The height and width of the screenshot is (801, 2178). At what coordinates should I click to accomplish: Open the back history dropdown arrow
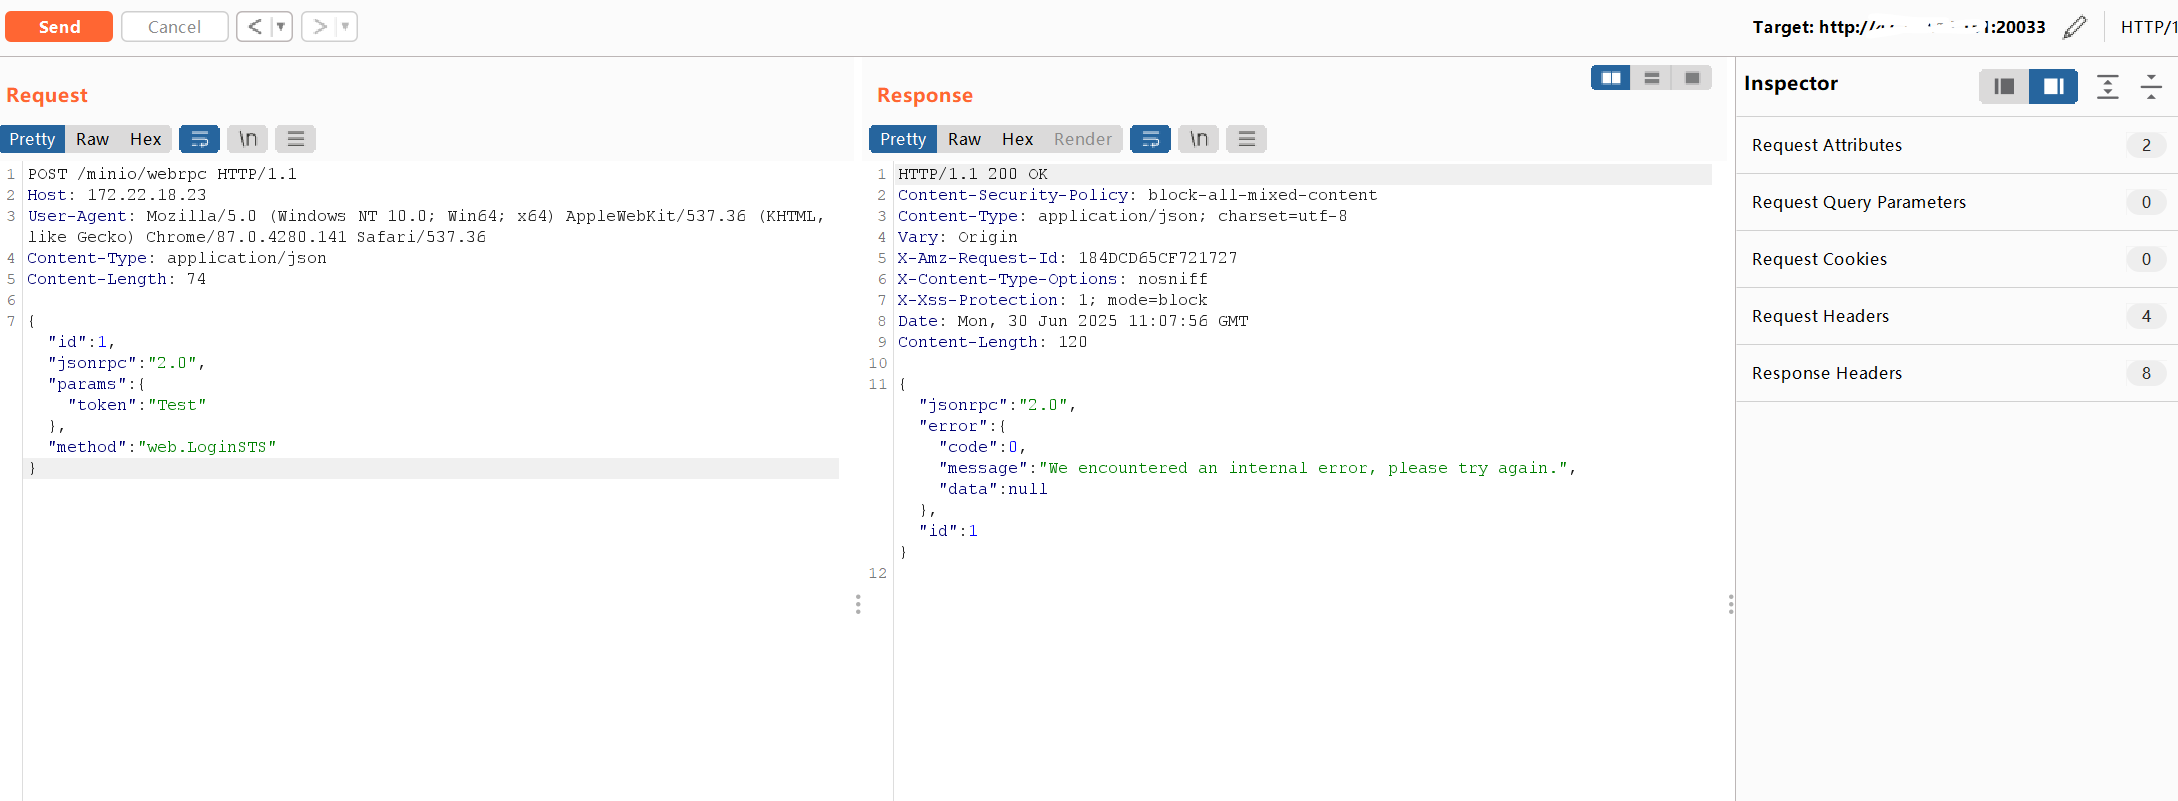point(281,27)
